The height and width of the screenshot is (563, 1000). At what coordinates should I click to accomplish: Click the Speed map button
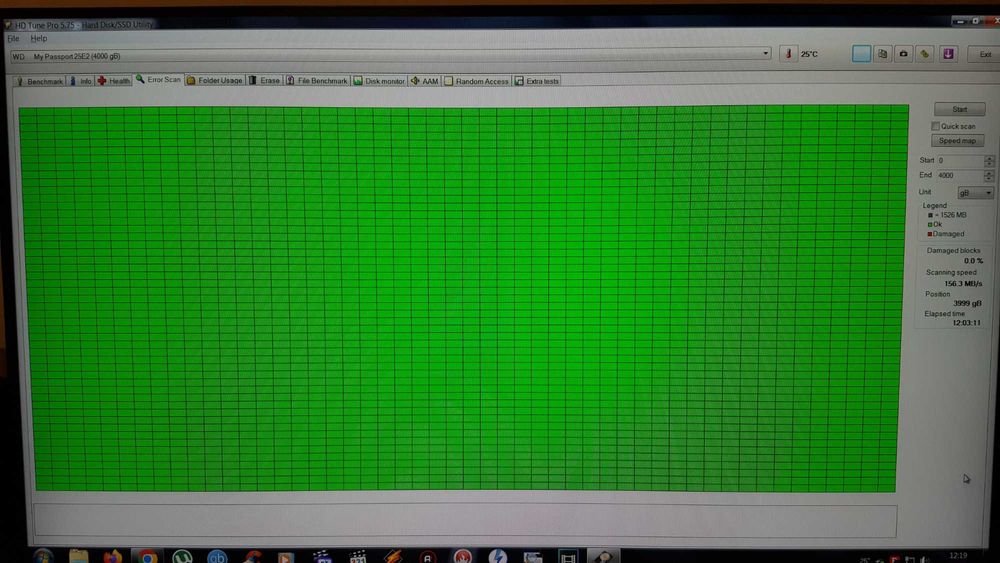[957, 141]
